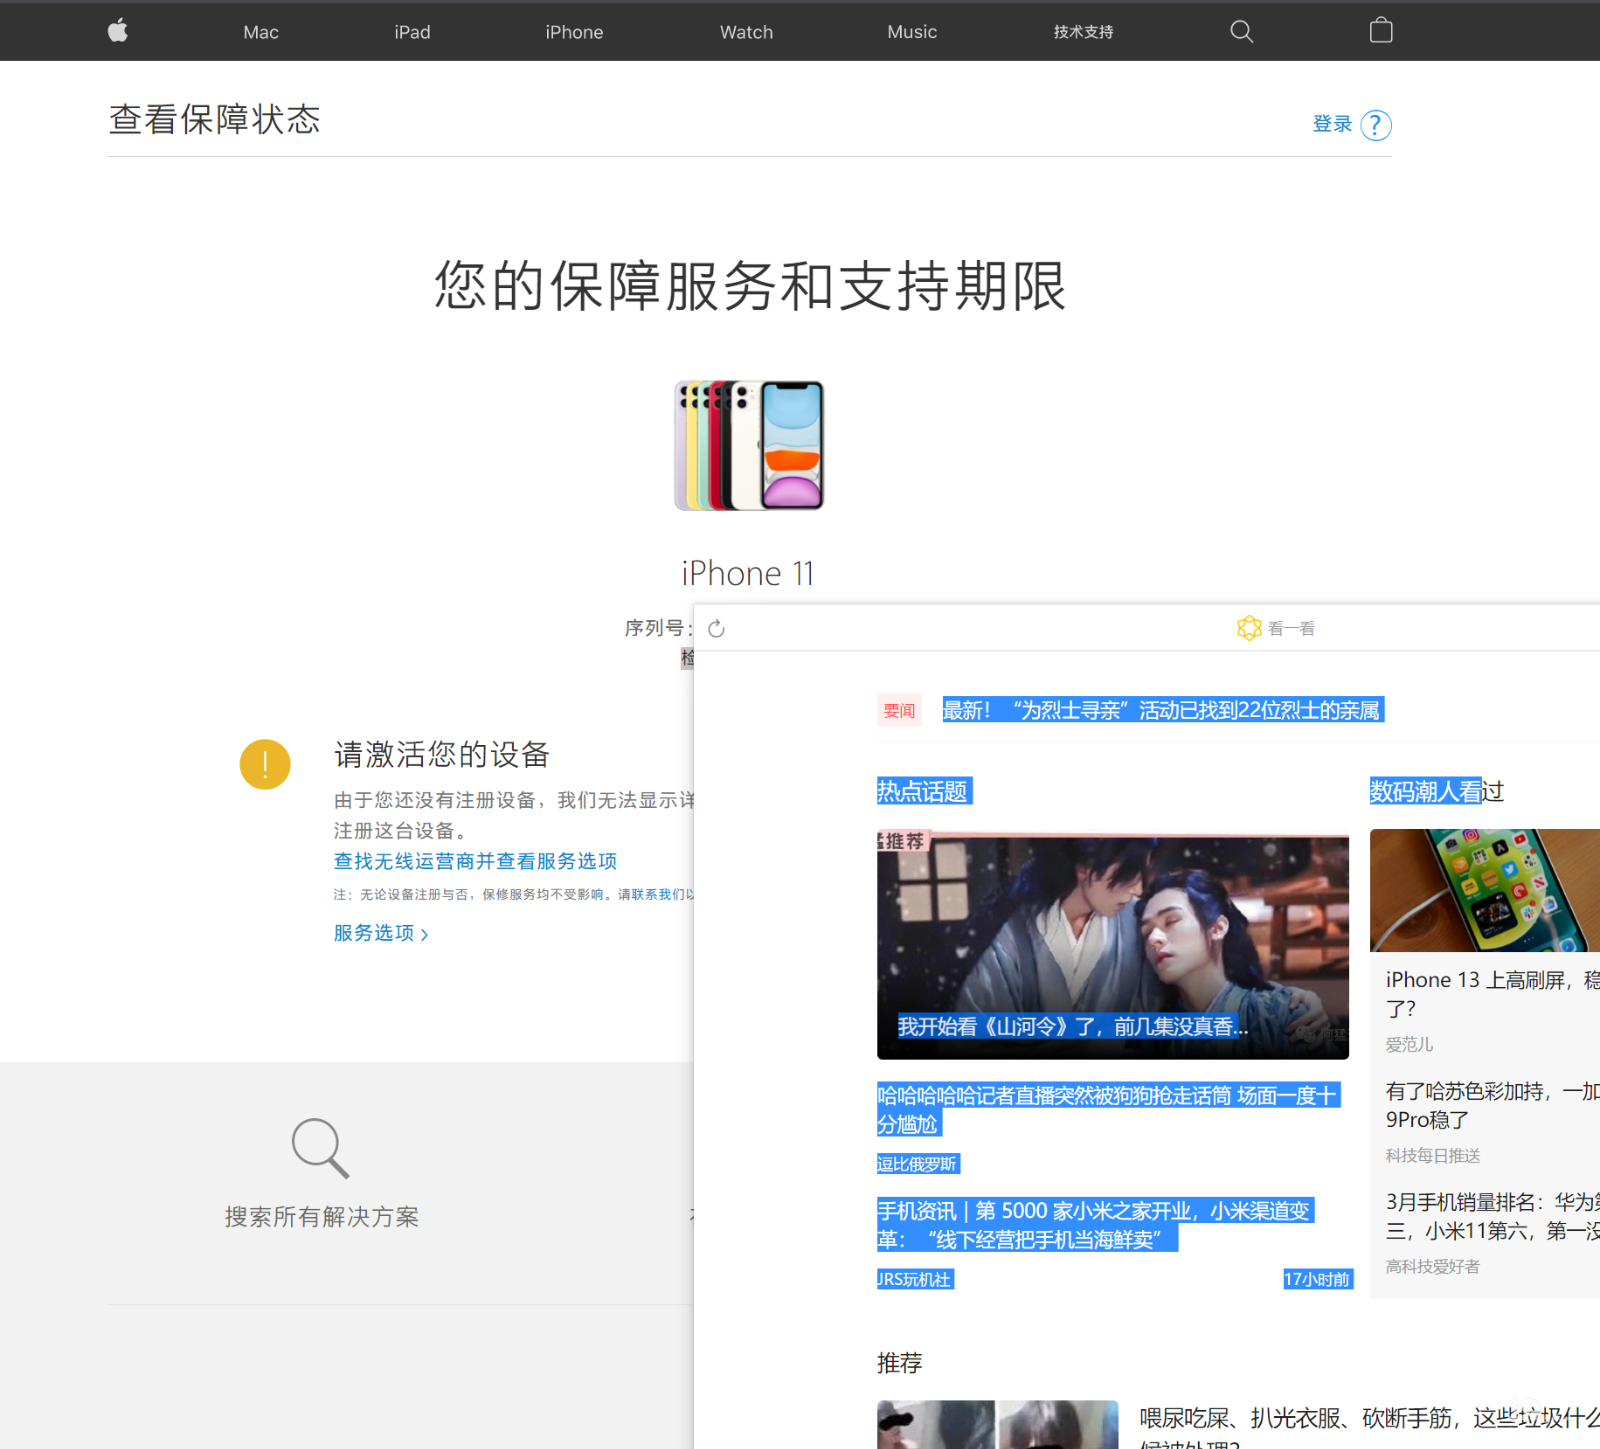This screenshot has height=1449, width=1600.
Task: Click the 高科技爱好者 source label
Action: [x=1433, y=1267]
